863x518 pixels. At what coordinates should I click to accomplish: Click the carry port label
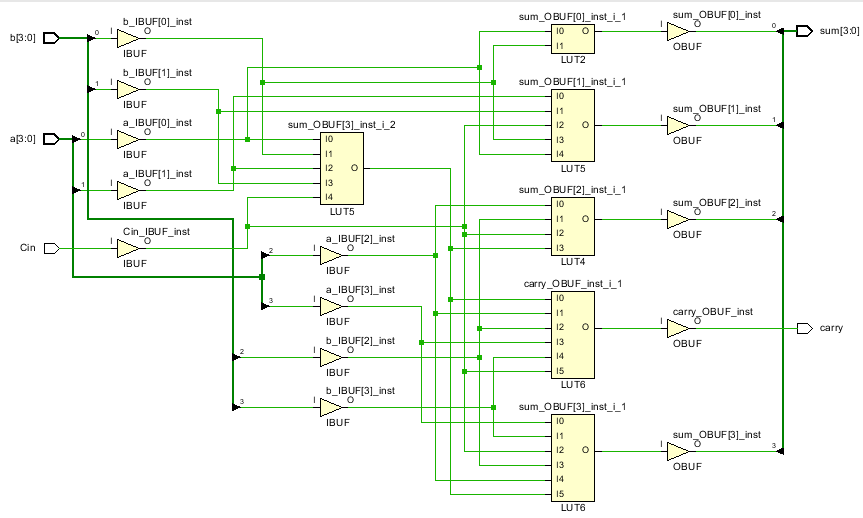[x=831, y=328]
